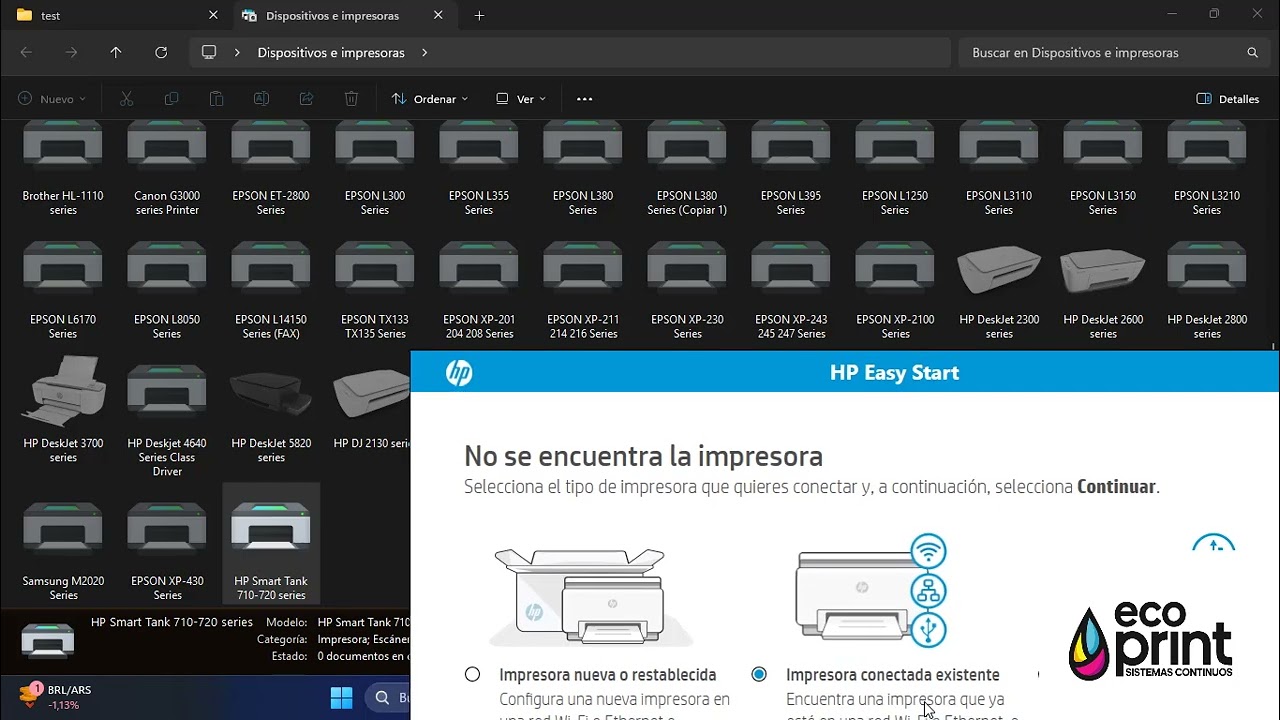
Task: Close the test tab
Action: coord(213,16)
